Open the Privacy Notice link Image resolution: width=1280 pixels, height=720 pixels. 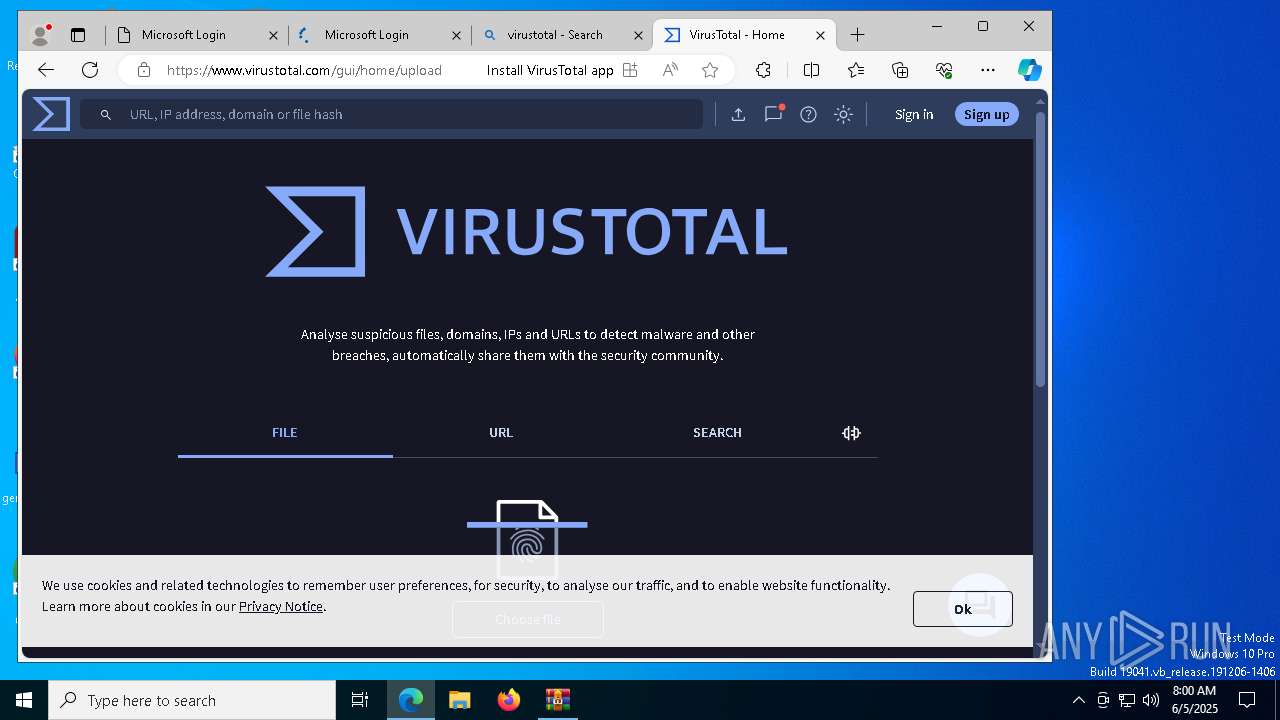[x=280, y=606]
